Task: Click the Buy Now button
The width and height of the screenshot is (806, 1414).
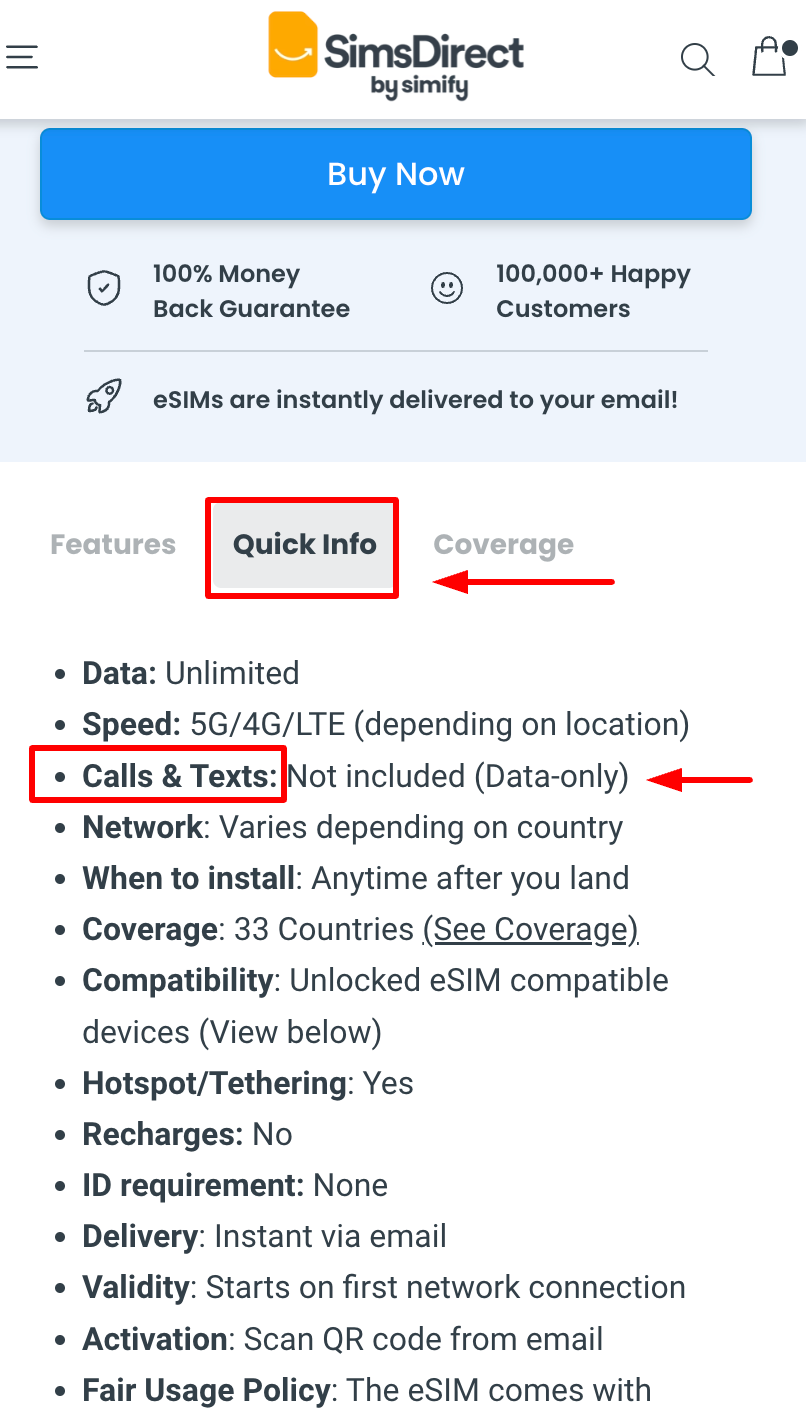Action: pyautogui.click(x=395, y=173)
